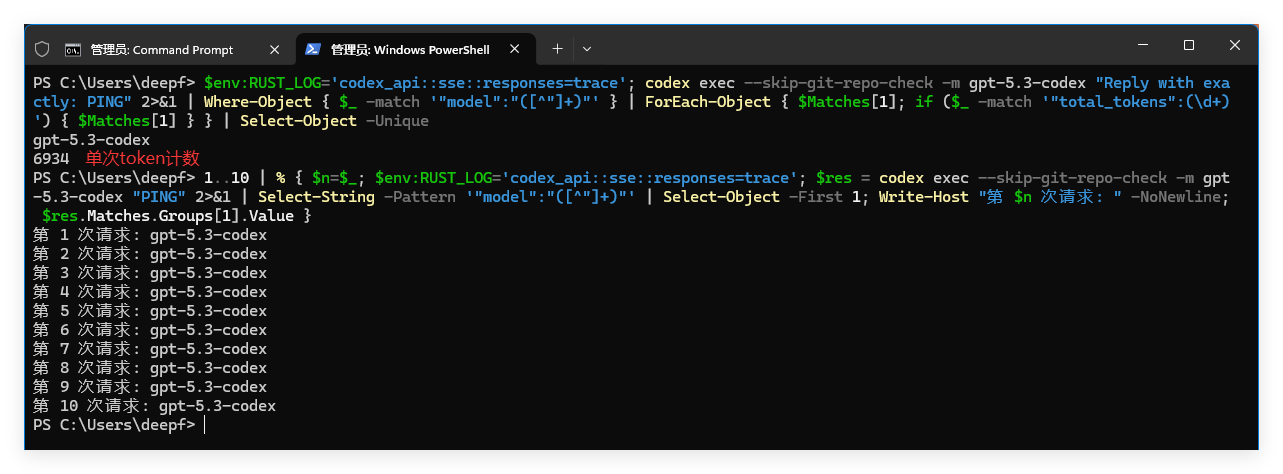
Task: Click the 'Write-Host' cmdlet text
Action: click(924, 197)
